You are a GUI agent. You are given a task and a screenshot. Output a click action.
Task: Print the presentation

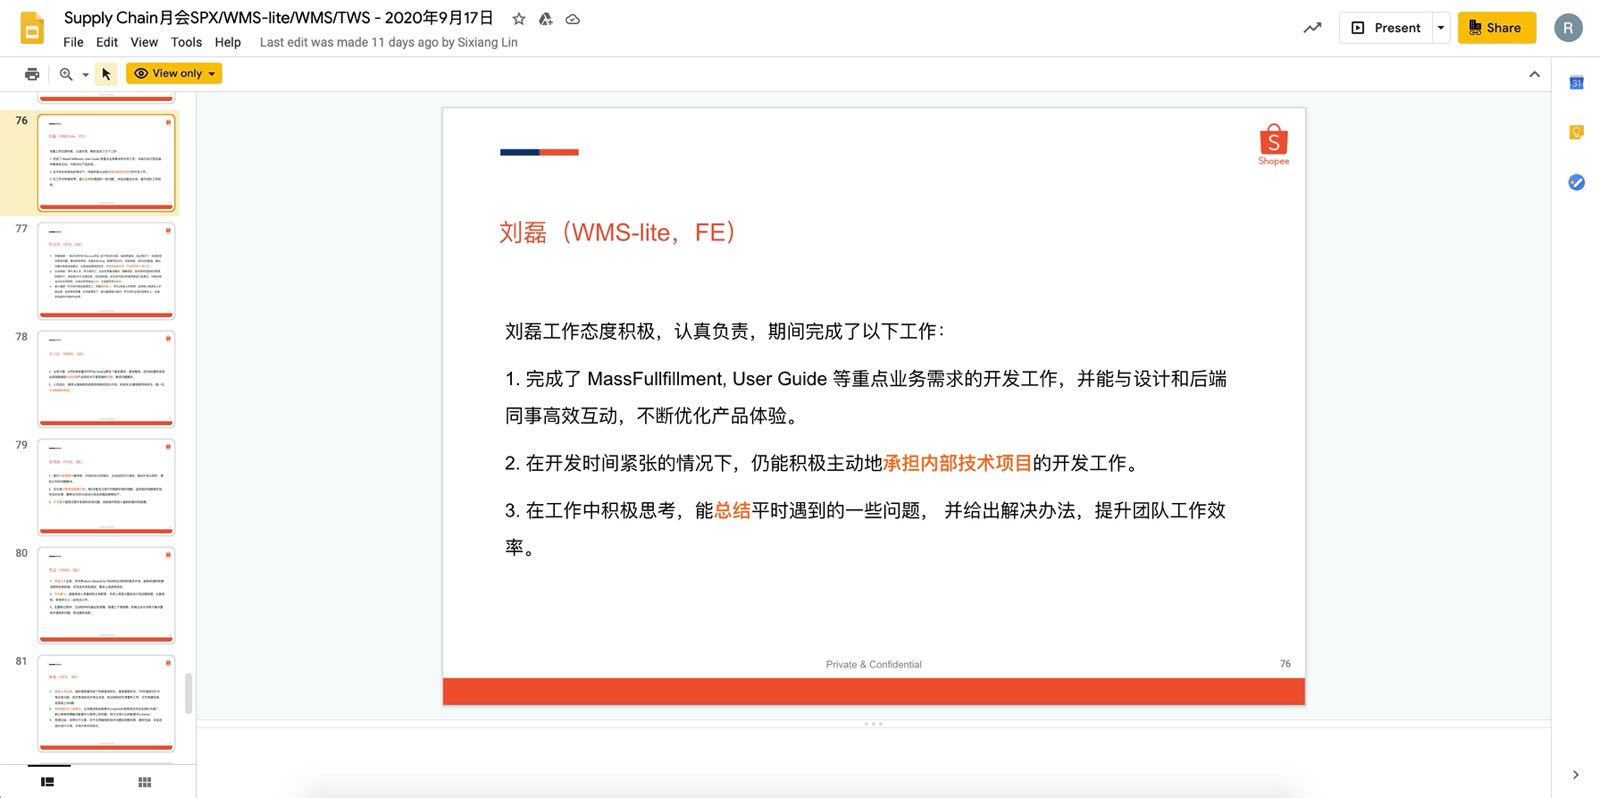pyautogui.click(x=32, y=74)
